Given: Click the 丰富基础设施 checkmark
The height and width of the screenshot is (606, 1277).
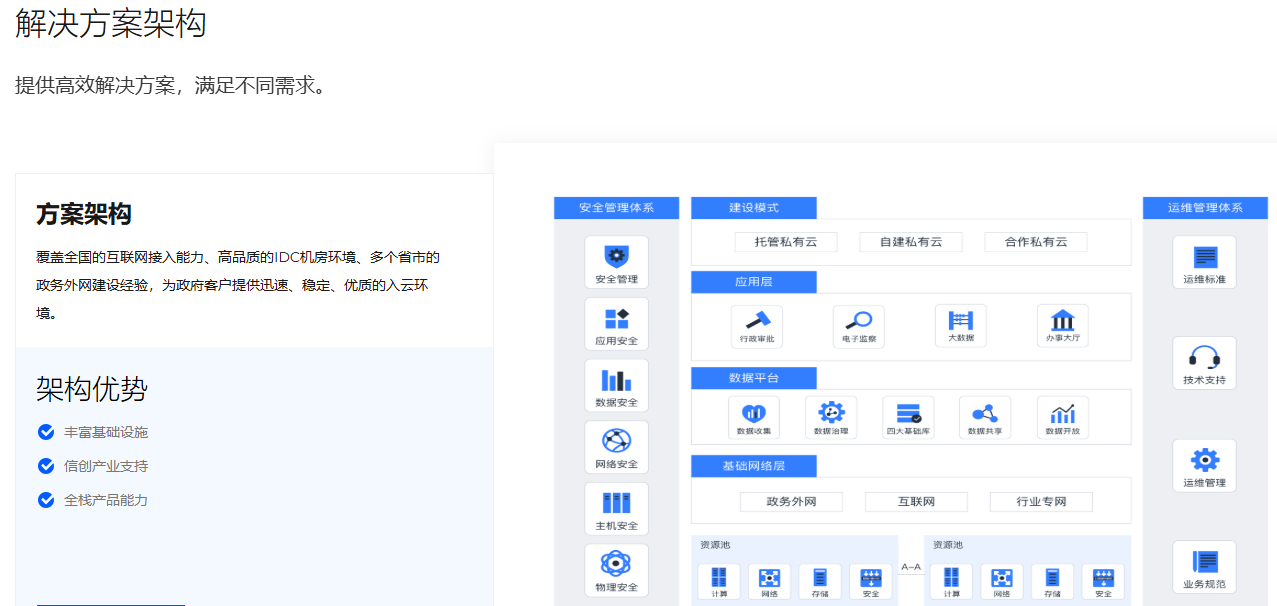Looking at the screenshot, I should pyautogui.click(x=46, y=432).
